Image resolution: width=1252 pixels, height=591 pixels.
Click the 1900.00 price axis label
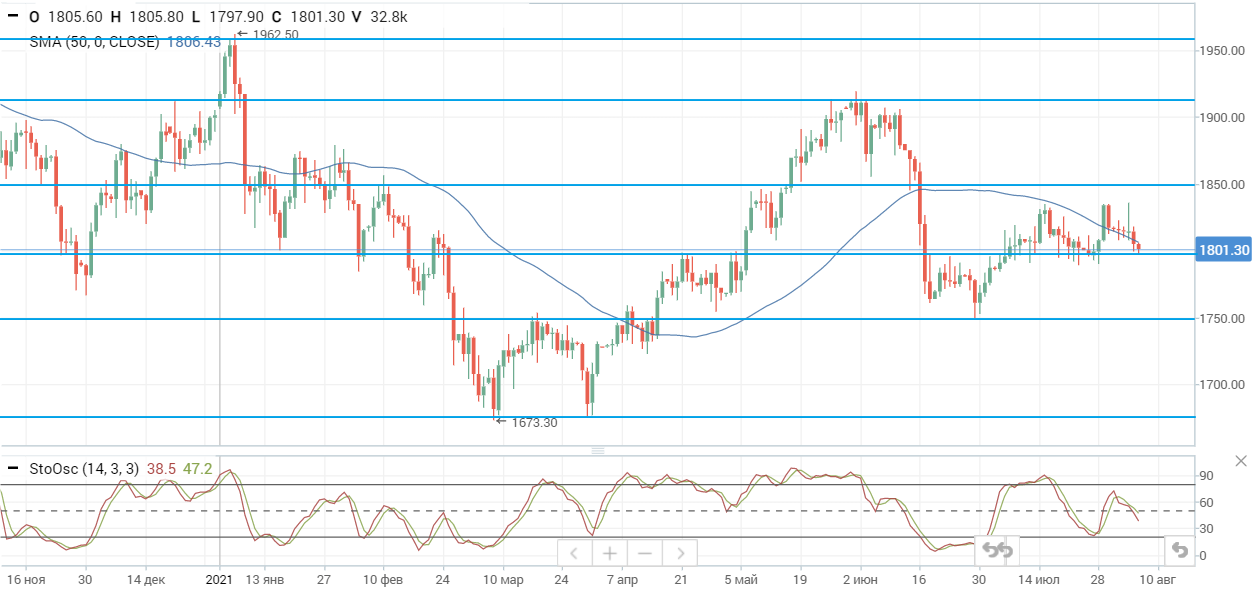click(x=1222, y=117)
